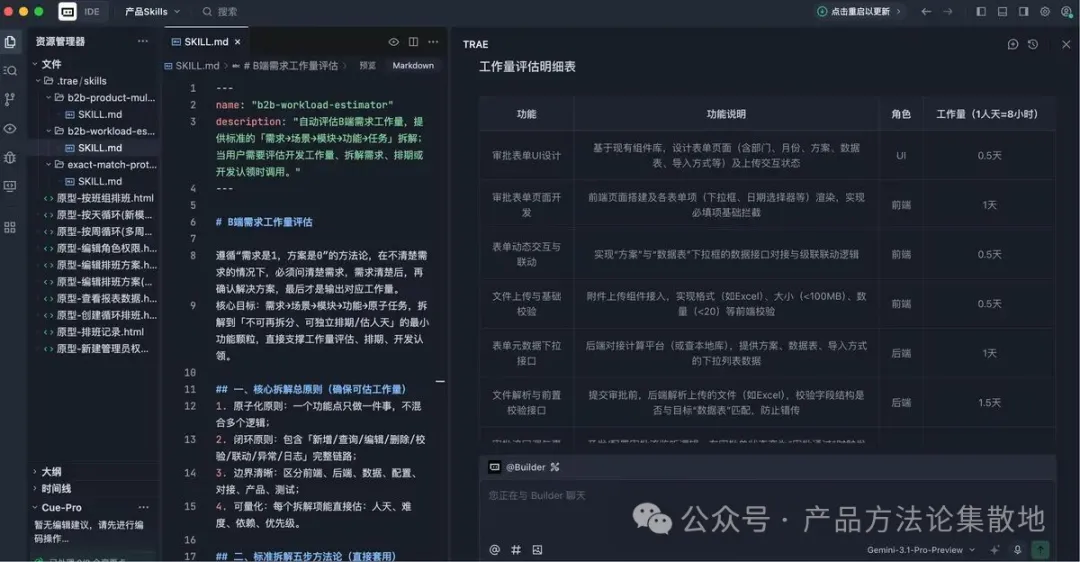Click the image attach icon in chat

537,550
